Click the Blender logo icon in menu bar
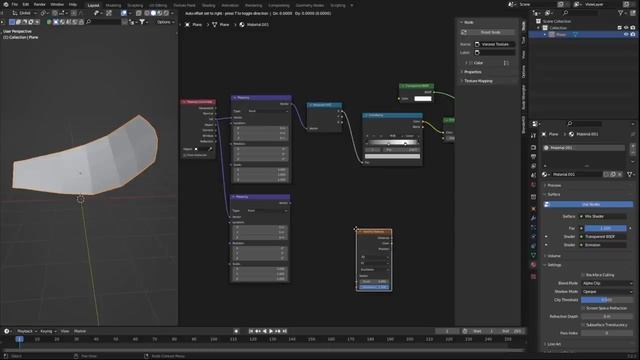This screenshot has width=640, height=360. coord(6,4)
